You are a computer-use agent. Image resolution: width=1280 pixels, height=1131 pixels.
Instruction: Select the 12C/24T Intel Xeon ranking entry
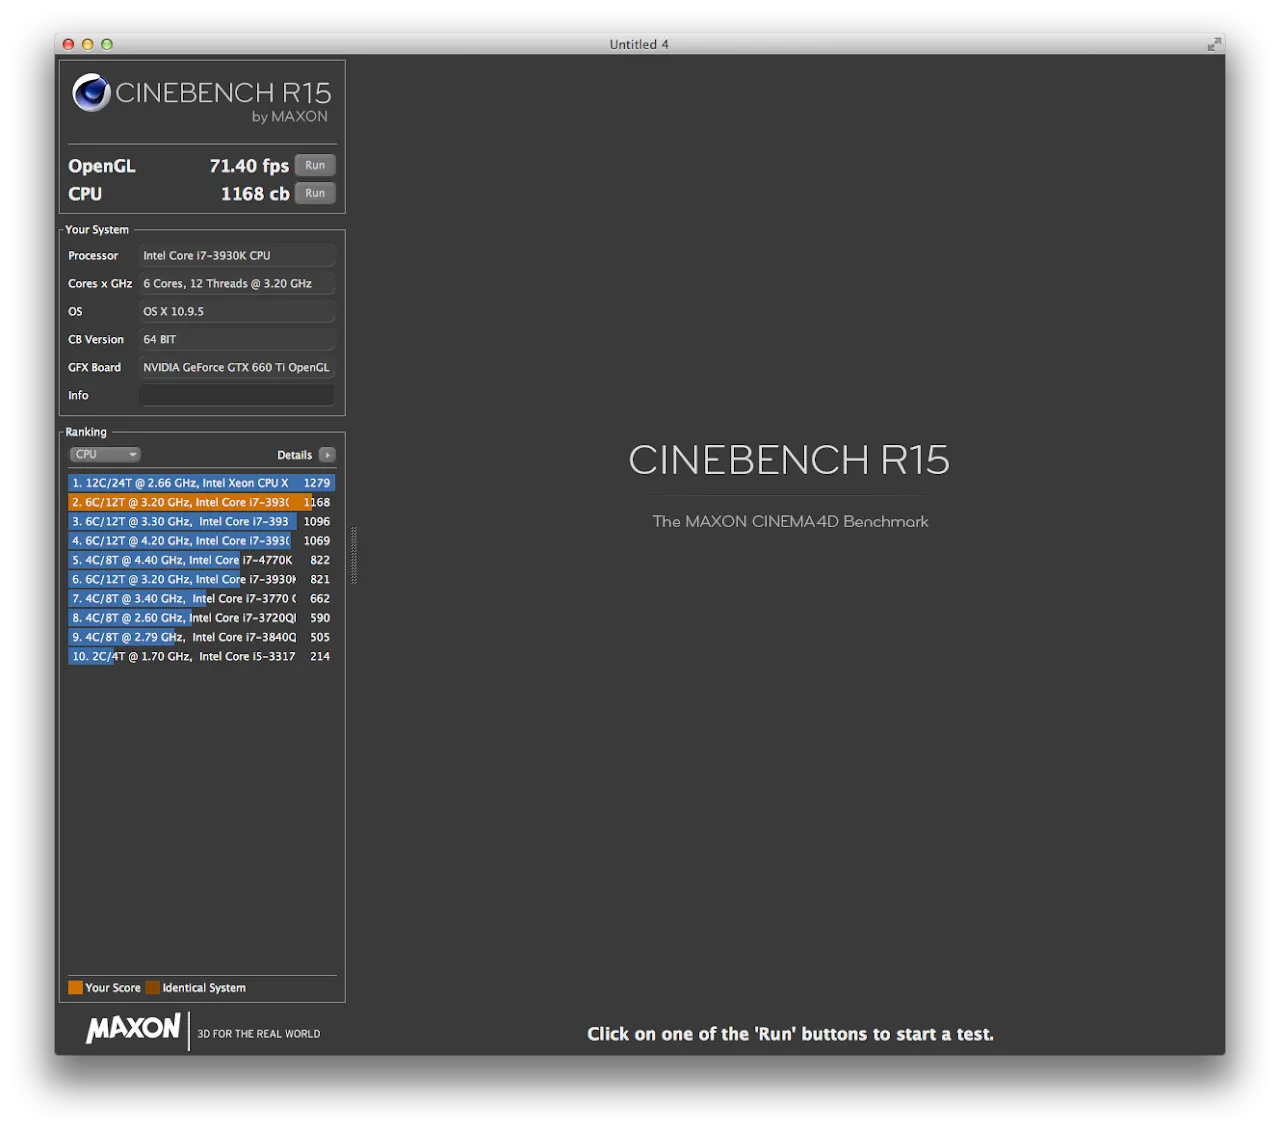pyautogui.click(x=200, y=483)
